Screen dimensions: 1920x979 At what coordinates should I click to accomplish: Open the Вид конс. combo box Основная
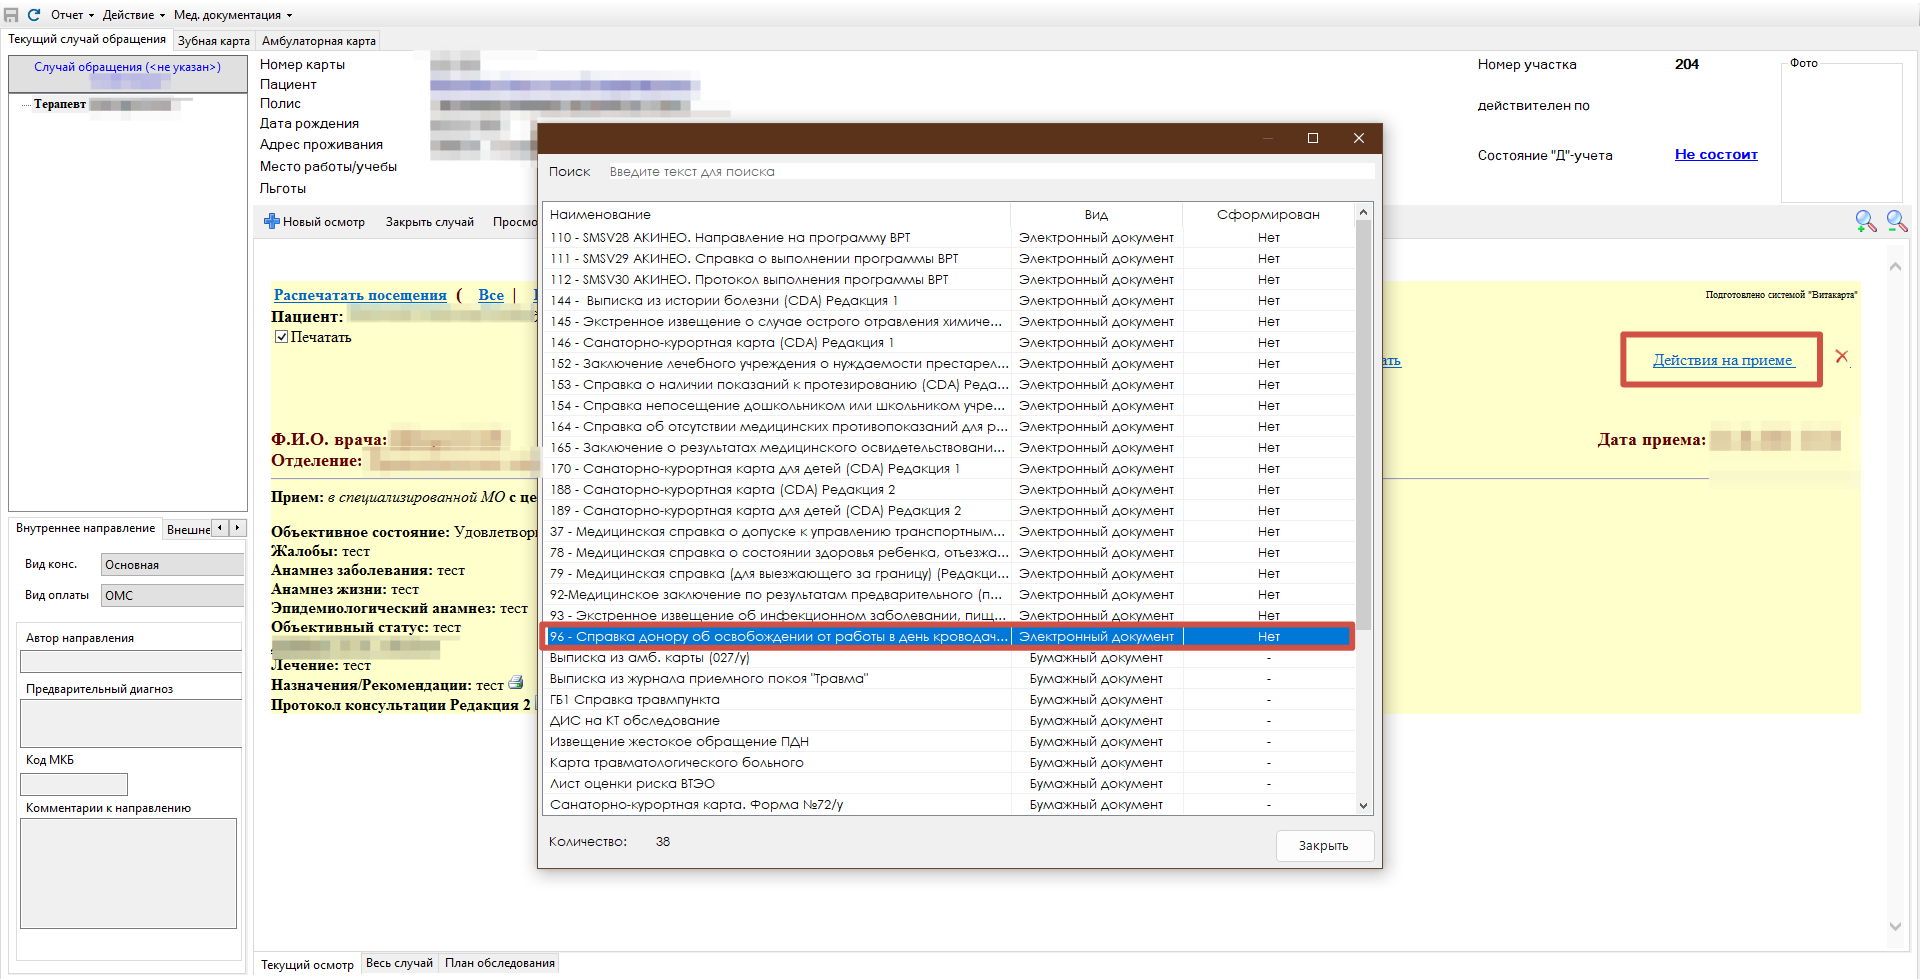click(172, 565)
